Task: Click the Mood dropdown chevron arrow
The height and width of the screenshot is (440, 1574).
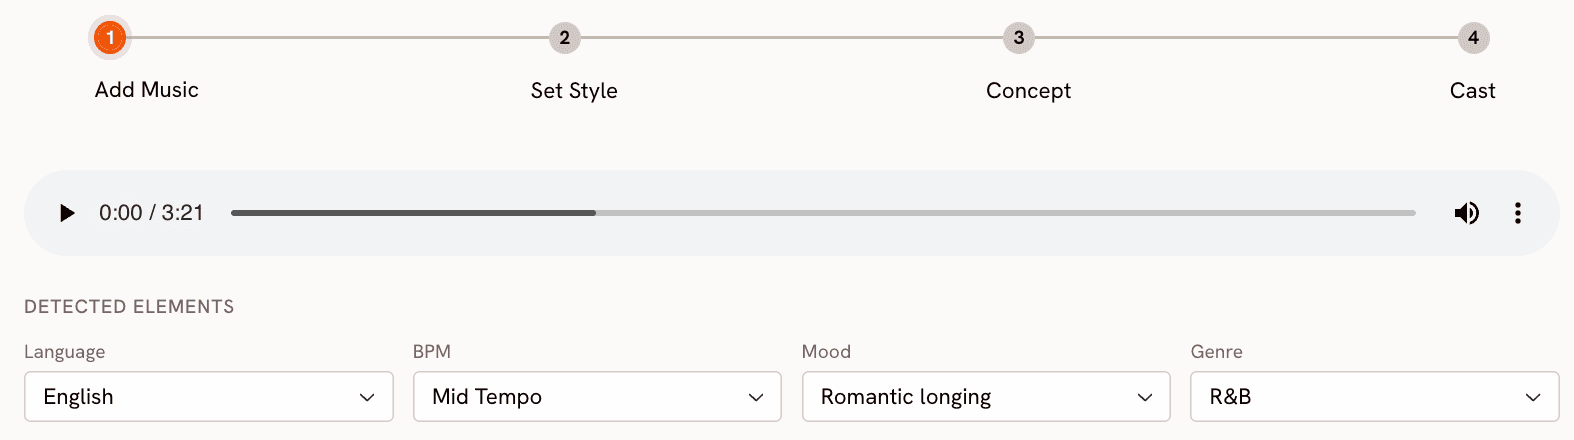Action: click(1145, 398)
